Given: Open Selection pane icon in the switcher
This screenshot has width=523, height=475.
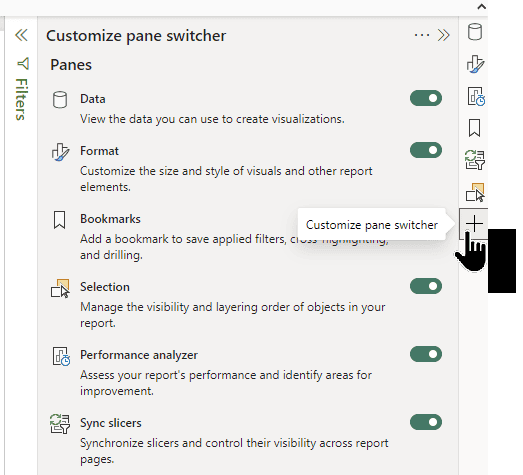Looking at the screenshot, I should tap(475, 192).
